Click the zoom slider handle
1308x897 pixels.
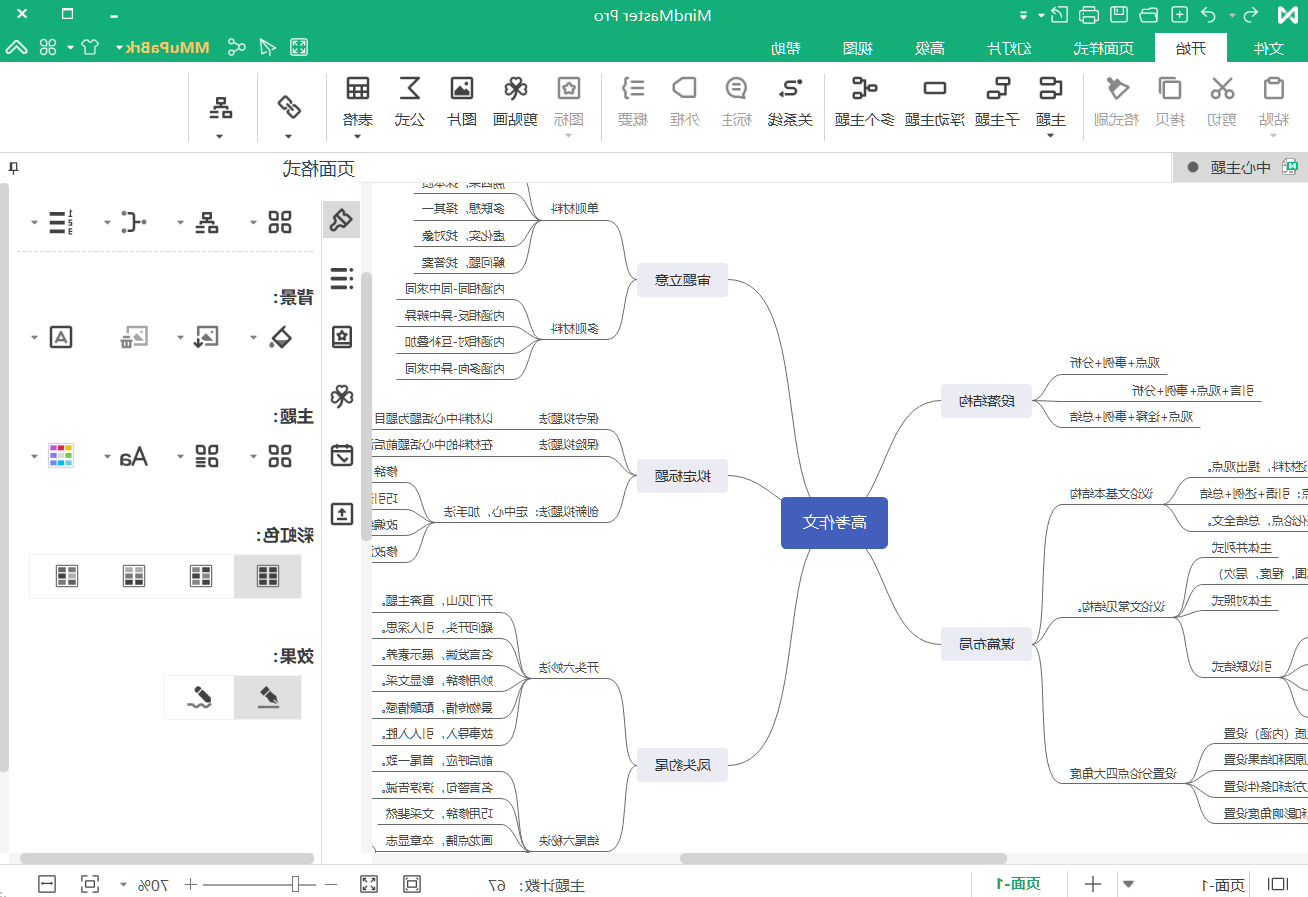296,884
